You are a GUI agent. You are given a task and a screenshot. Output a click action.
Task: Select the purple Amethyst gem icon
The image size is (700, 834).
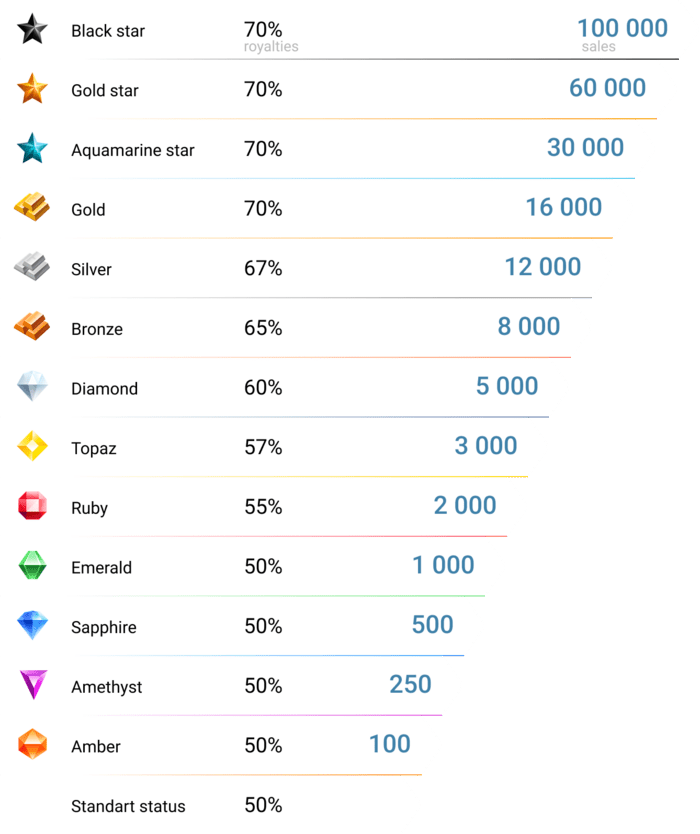point(32,685)
